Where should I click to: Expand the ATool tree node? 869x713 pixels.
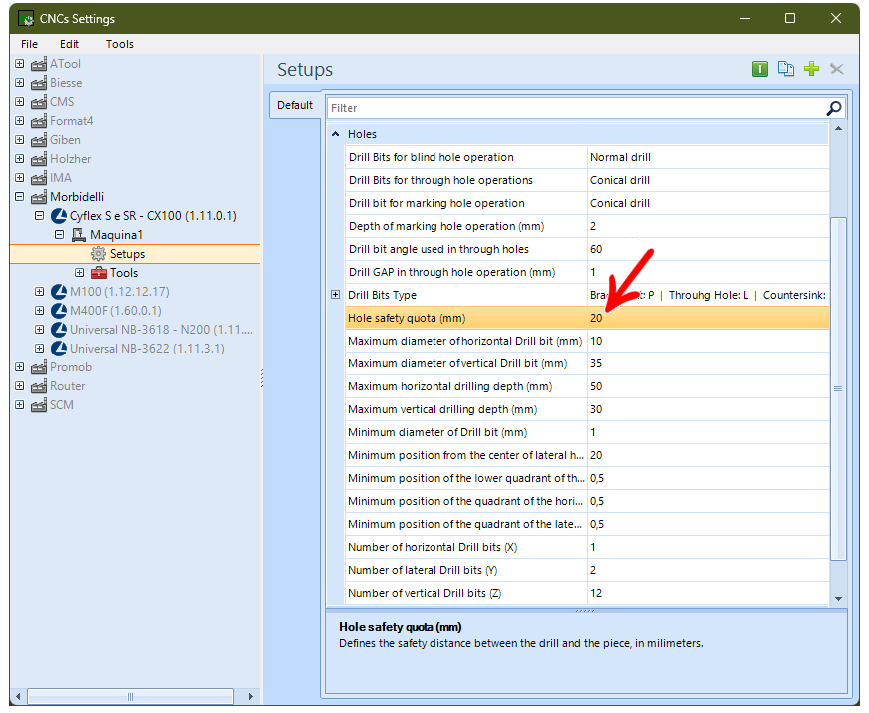(x=19, y=64)
